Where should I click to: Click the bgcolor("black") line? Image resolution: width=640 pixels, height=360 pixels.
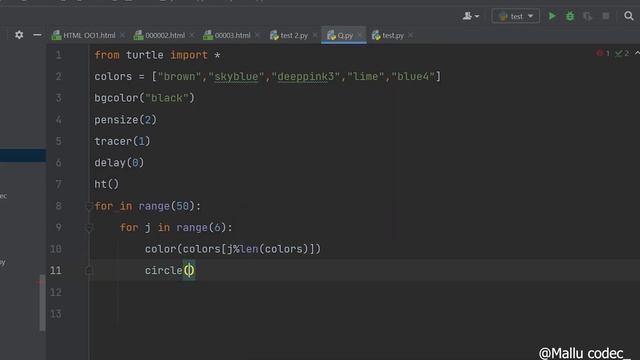[x=144, y=98]
